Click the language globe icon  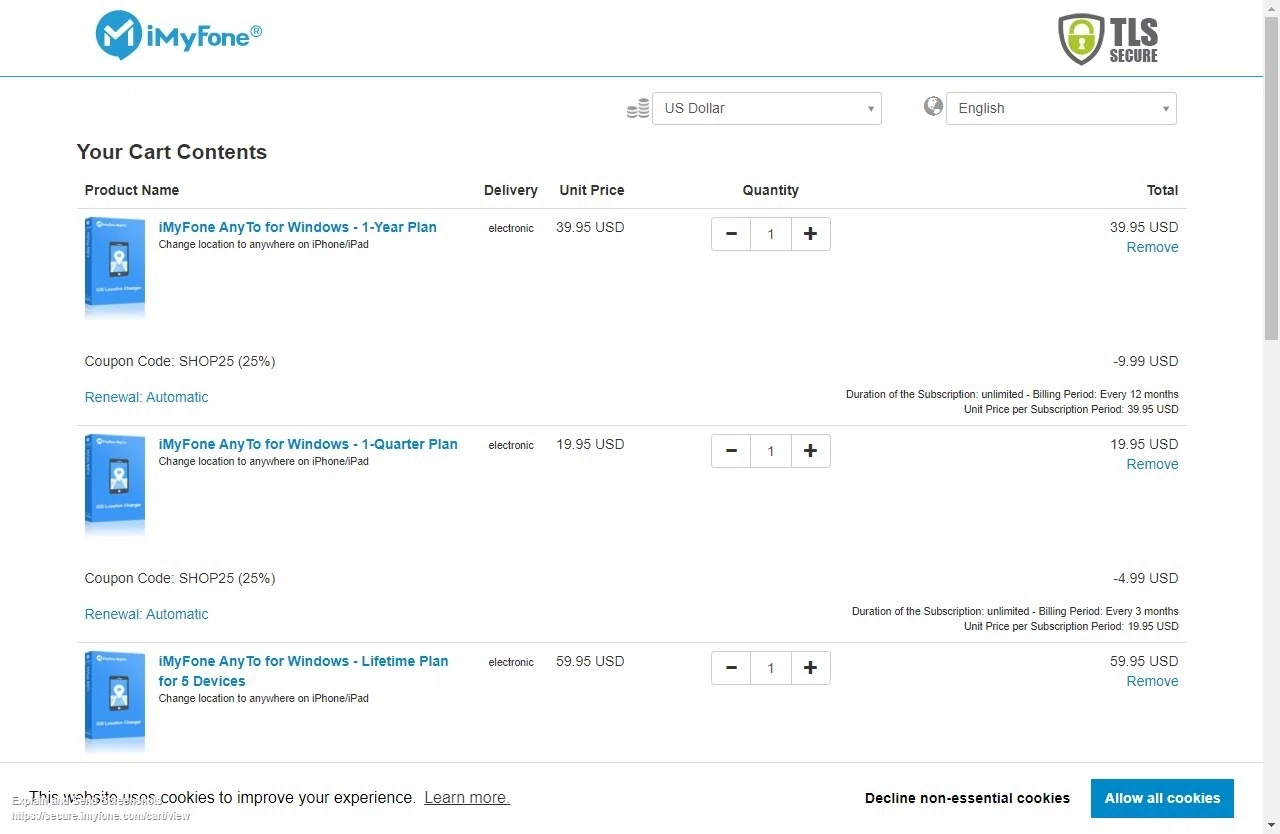click(933, 106)
